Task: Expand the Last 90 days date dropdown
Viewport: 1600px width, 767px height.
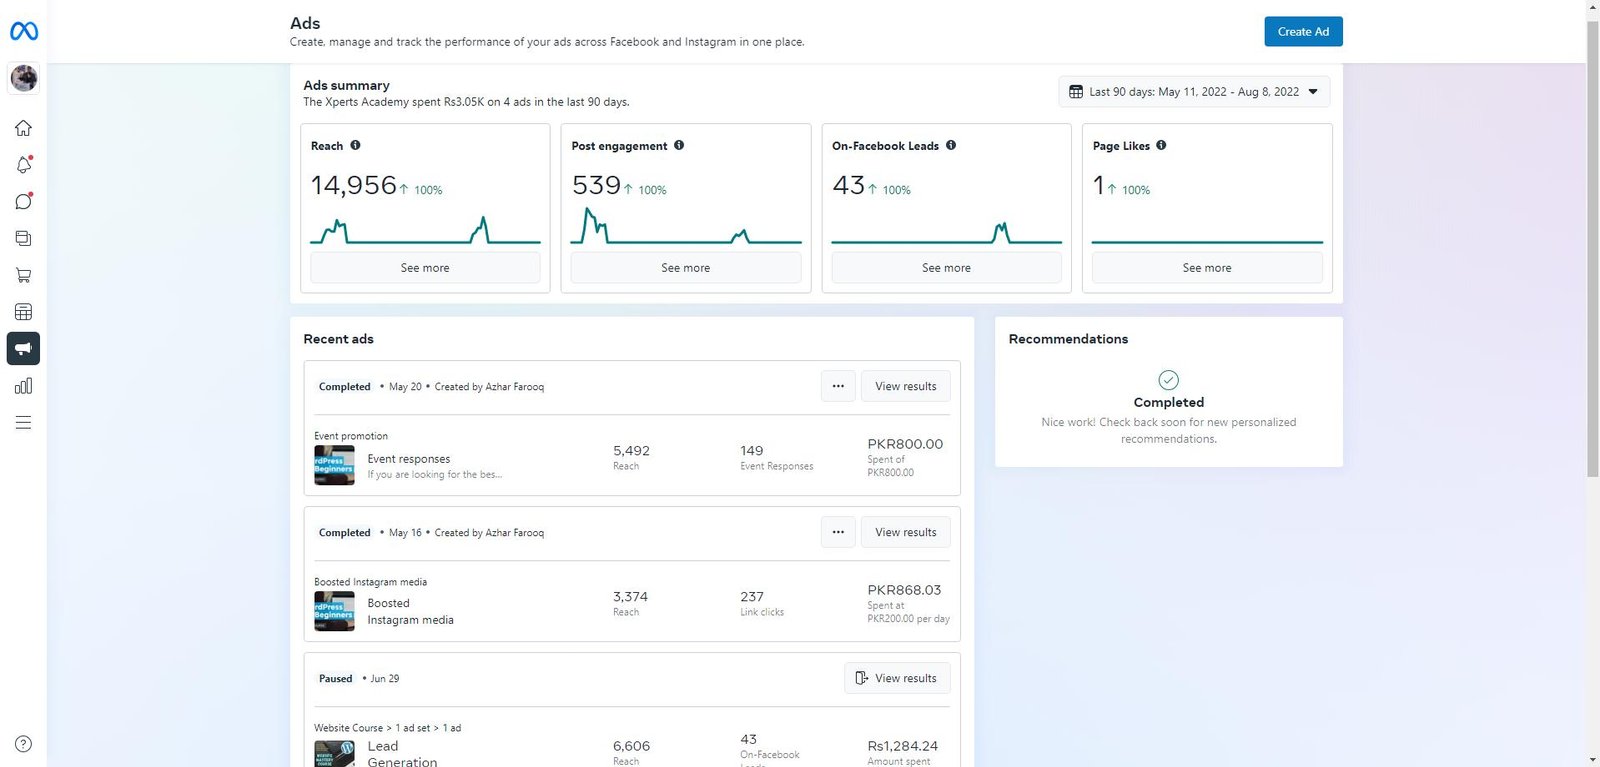Action: point(1194,92)
